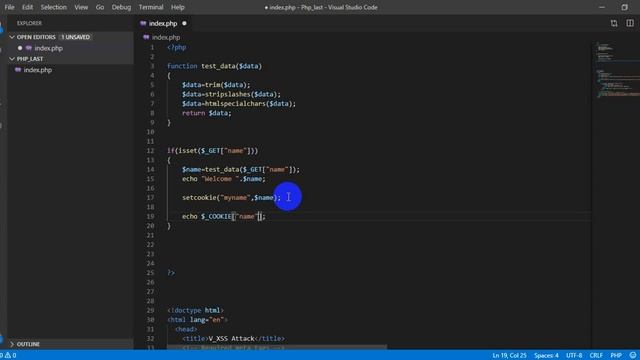The image size is (640, 360).
Task: Open the Terminal menu
Action: tap(151, 7)
